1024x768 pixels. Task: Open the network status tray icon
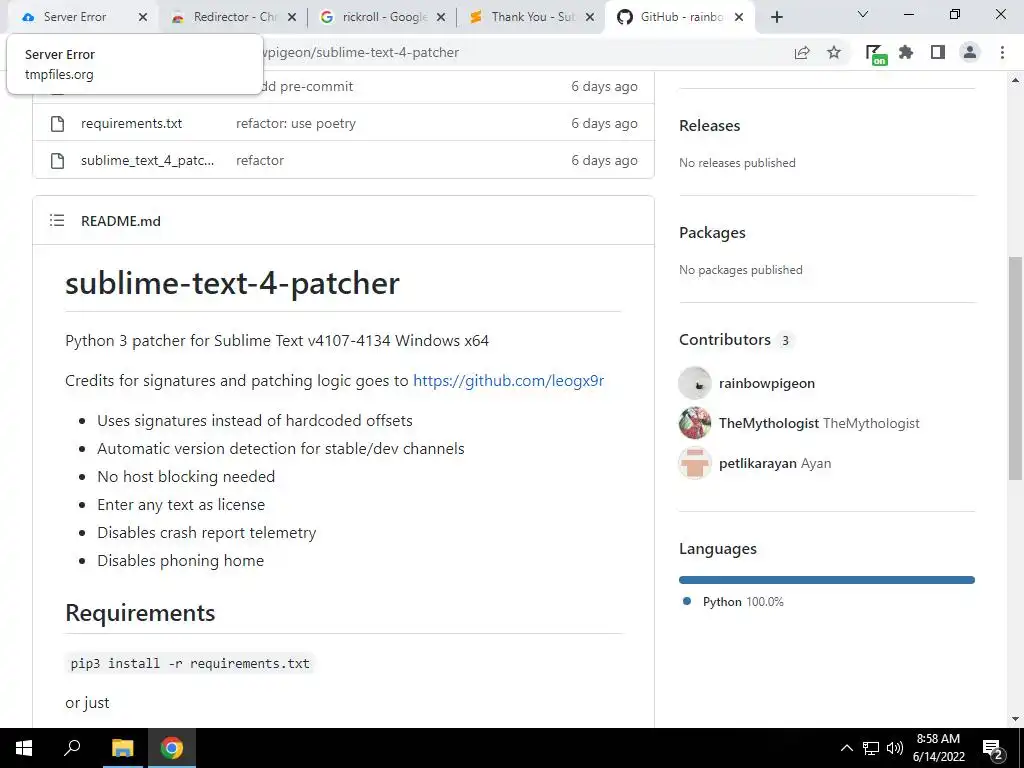[871, 748]
